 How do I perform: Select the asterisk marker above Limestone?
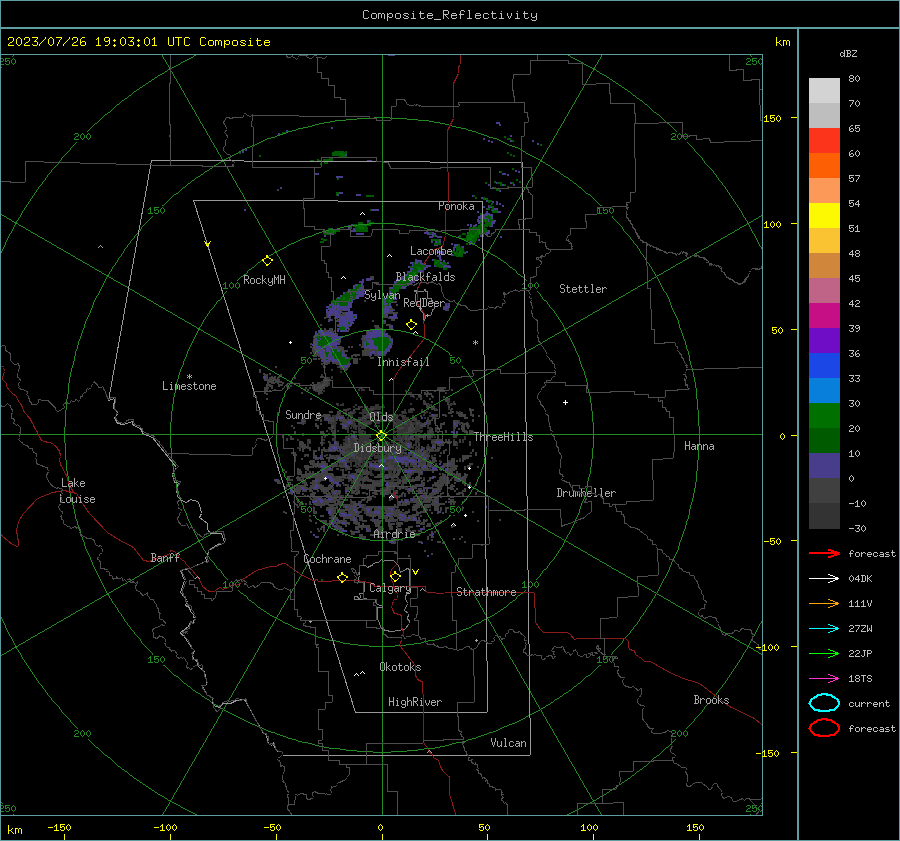click(x=189, y=377)
